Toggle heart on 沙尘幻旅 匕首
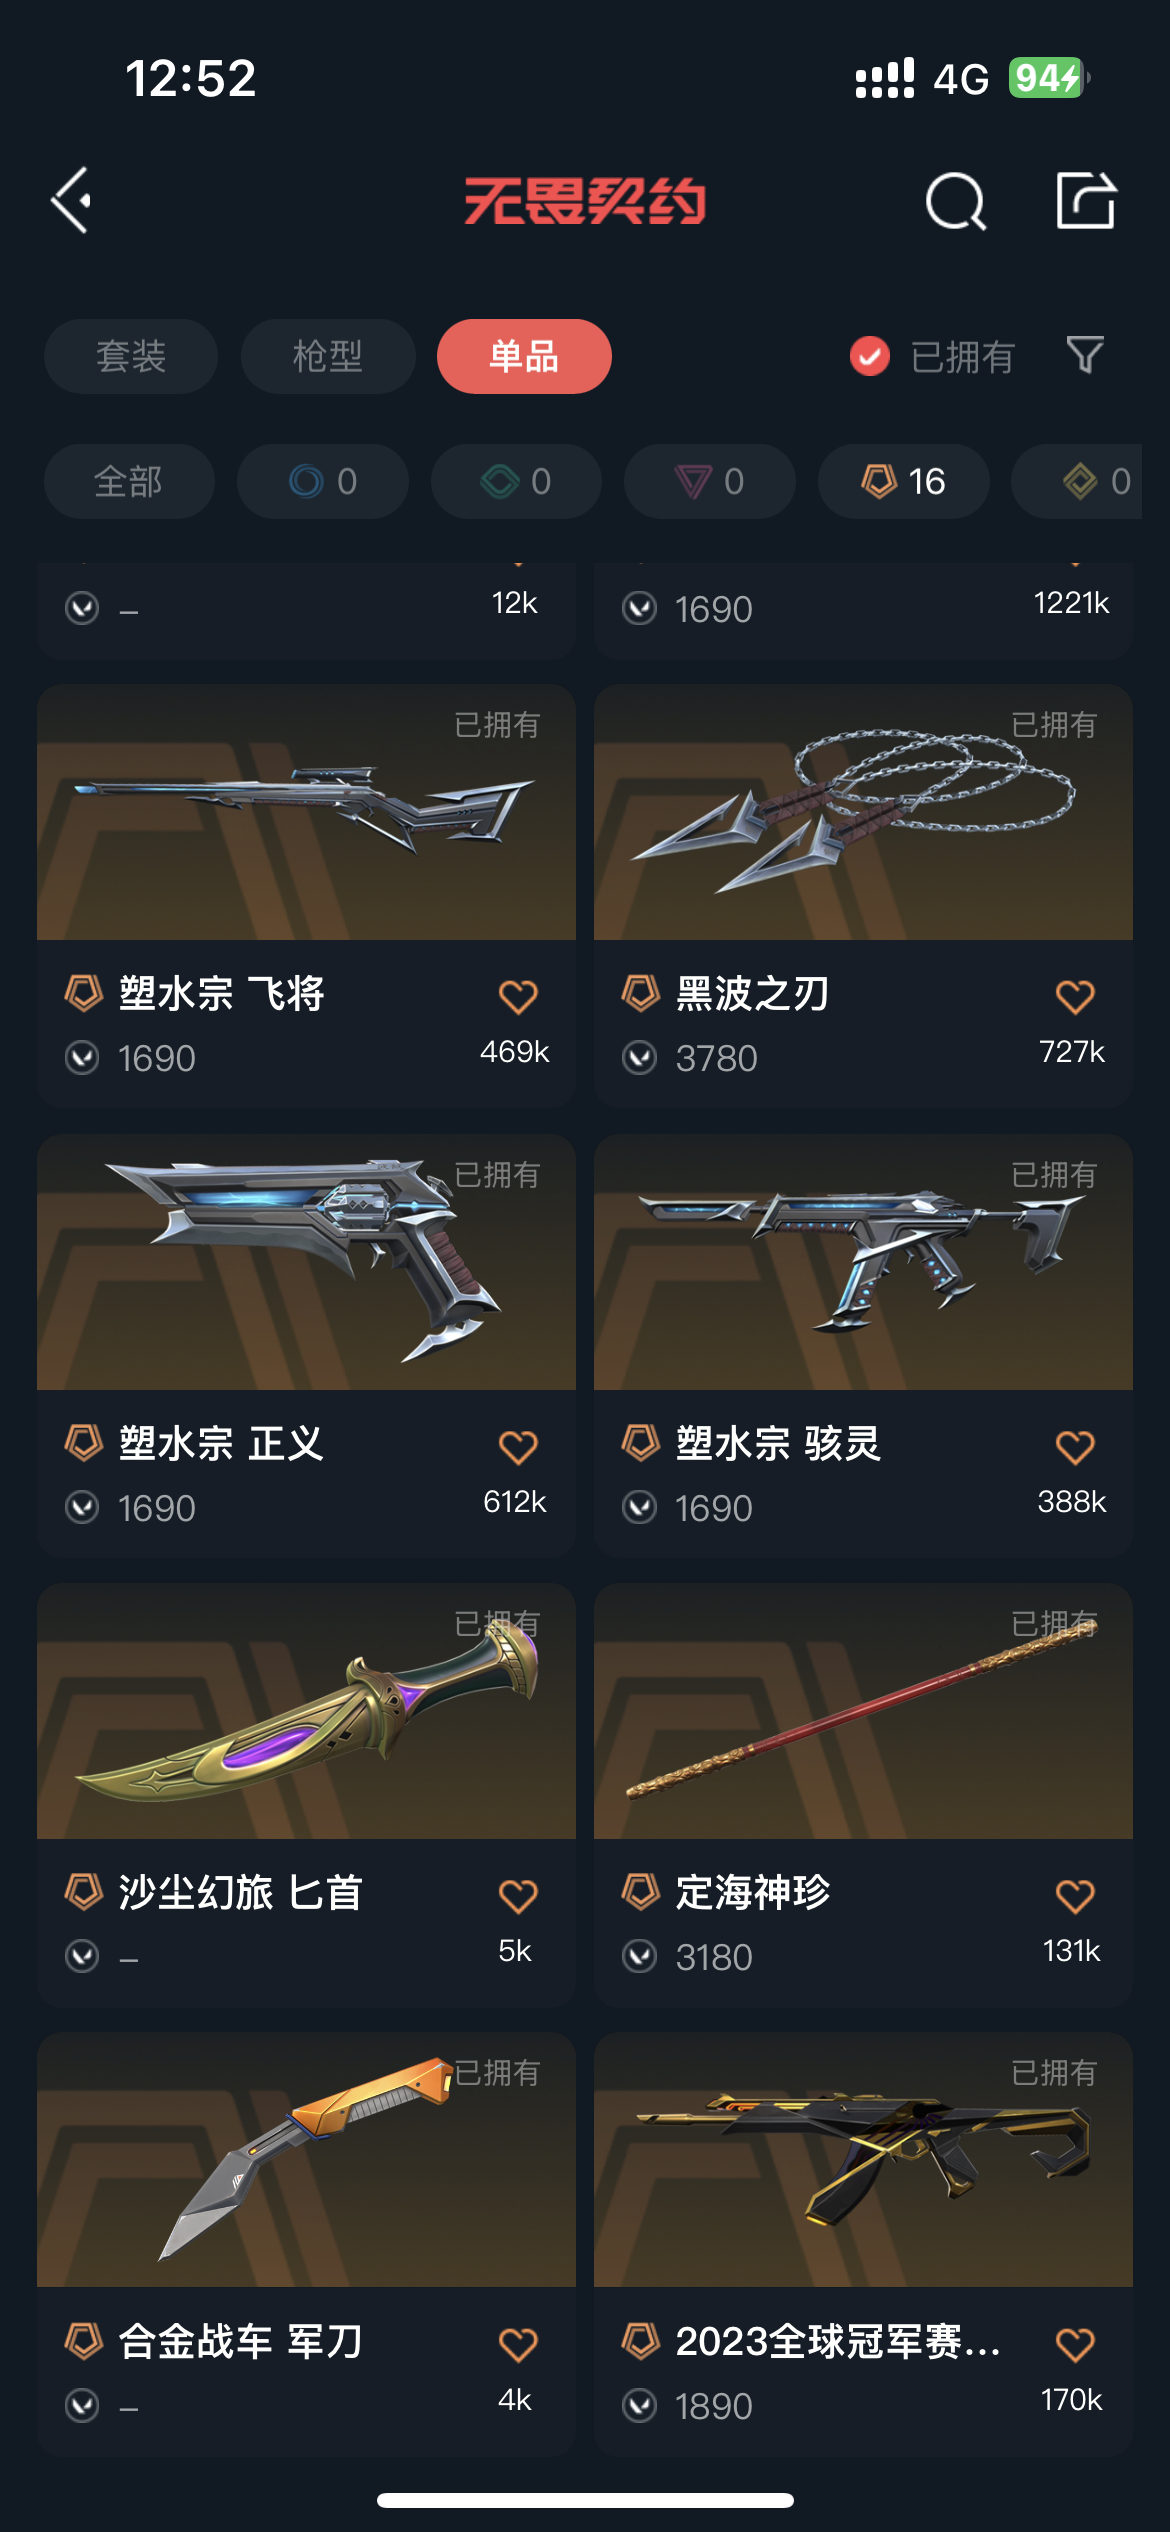The image size is (1170, 2532). (518, 1895)
